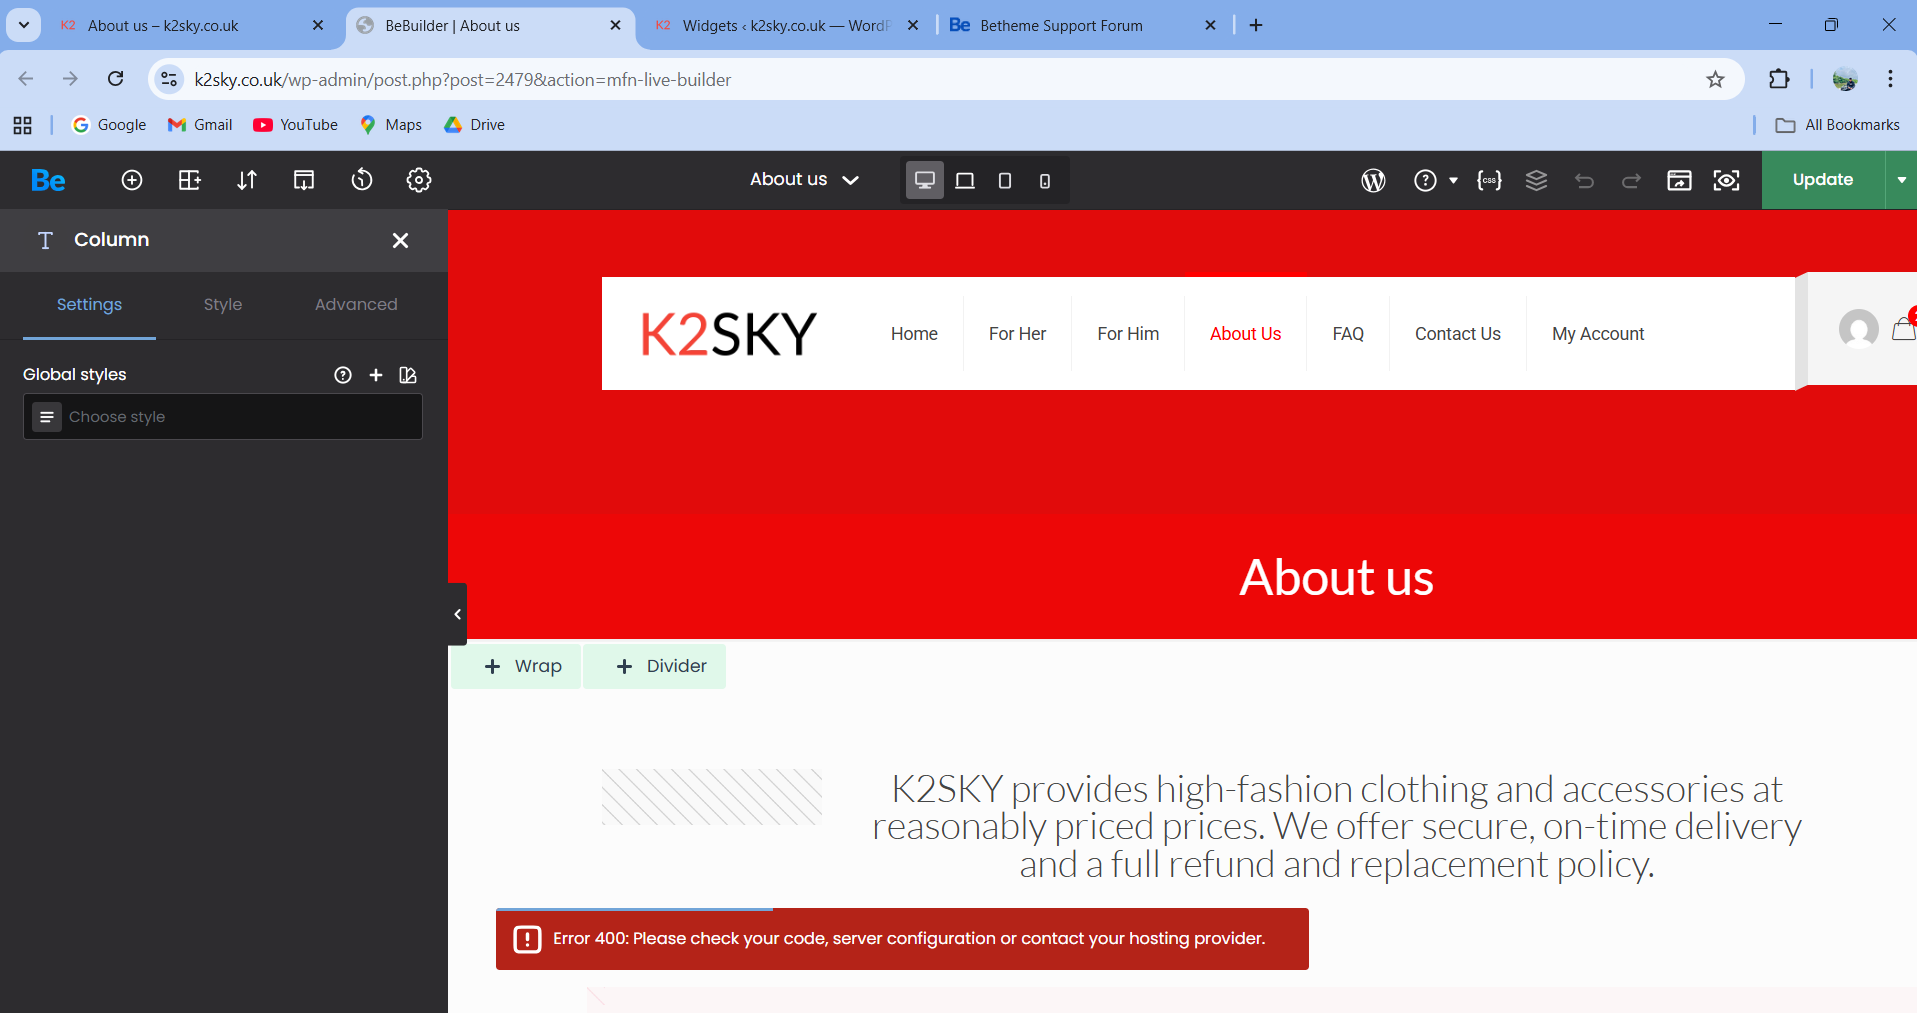The width and height of the screenshot is (1917, 1013).
Task: Expand the Update options arrow
Action: pyautogui.click(x=1901, y=180)
